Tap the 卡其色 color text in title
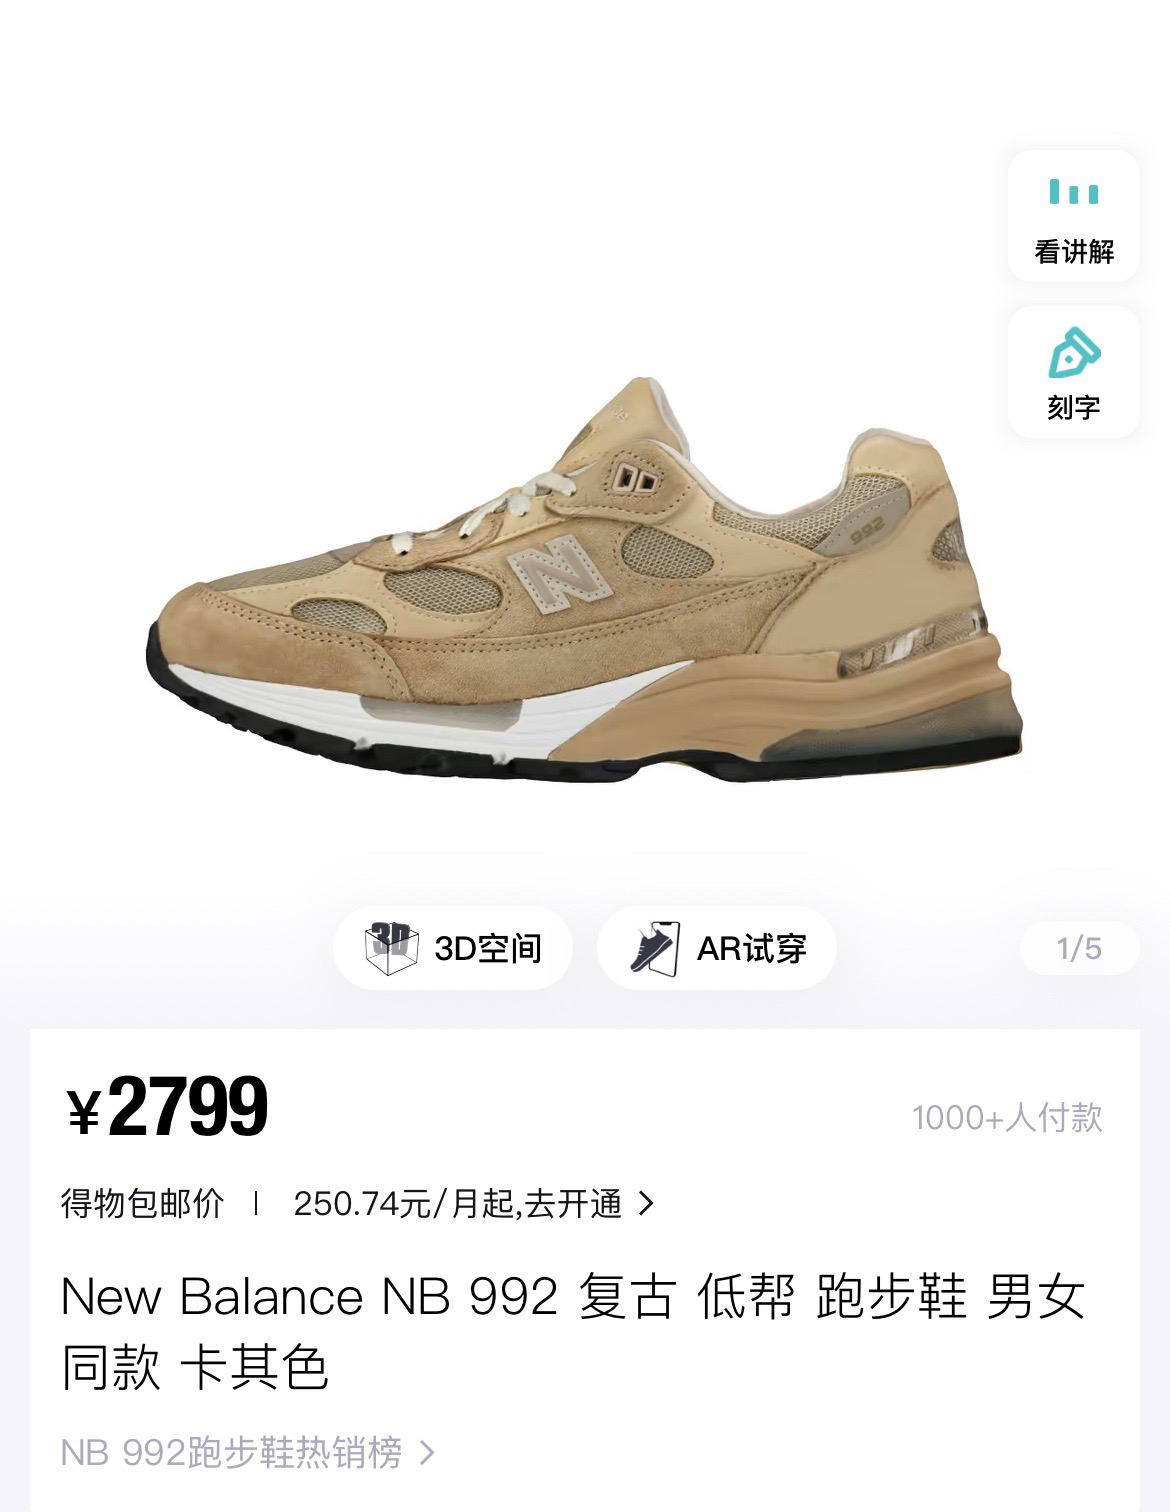This screenshot has width=1170, height=1512. (x=254, y=1368)
